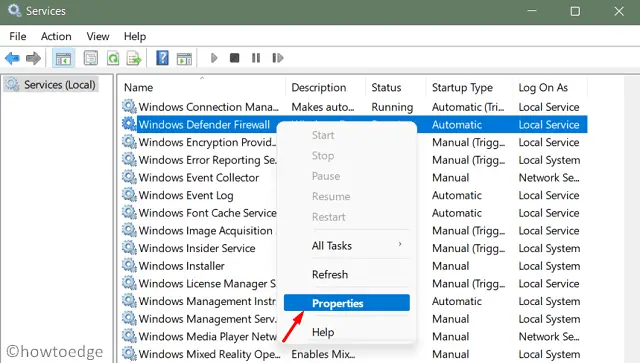Click the gear icon of Windows Insider Service

pyautogui.click(x=129, y=247)
